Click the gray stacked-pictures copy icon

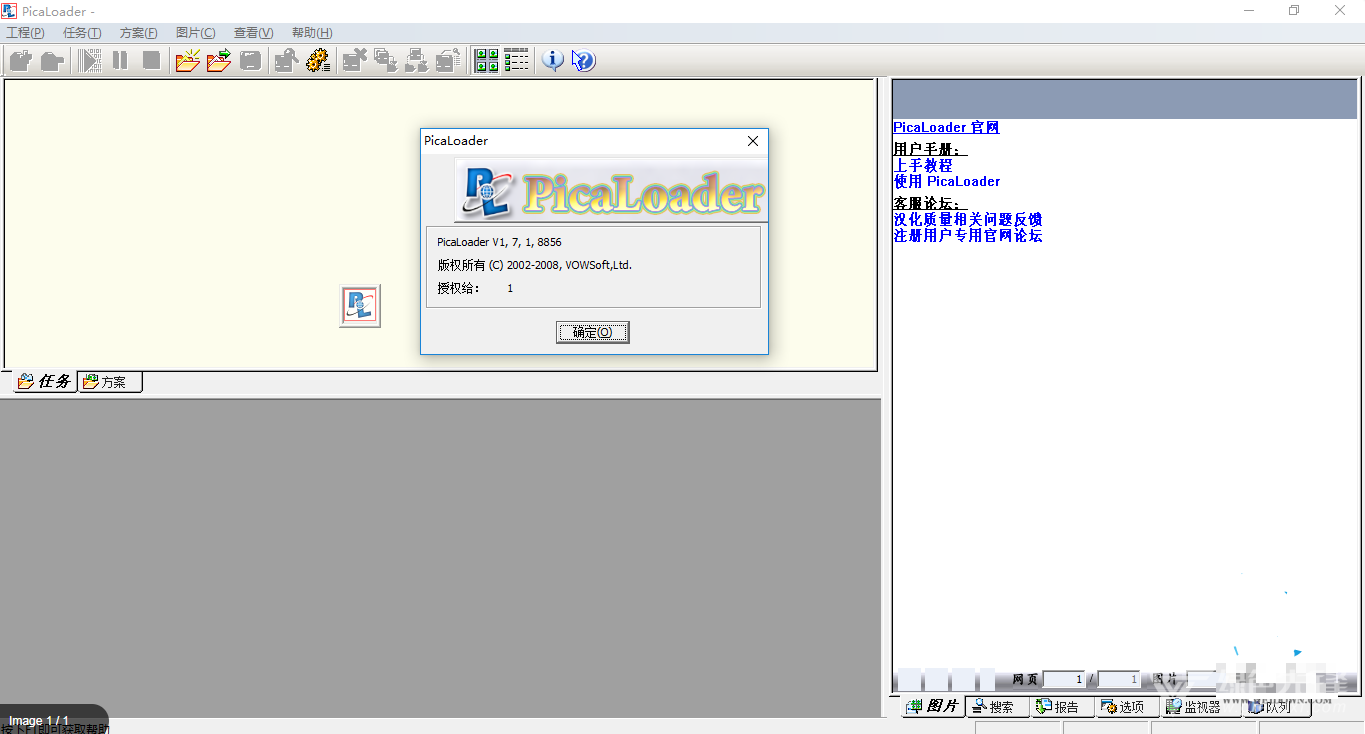click(385, 60)
